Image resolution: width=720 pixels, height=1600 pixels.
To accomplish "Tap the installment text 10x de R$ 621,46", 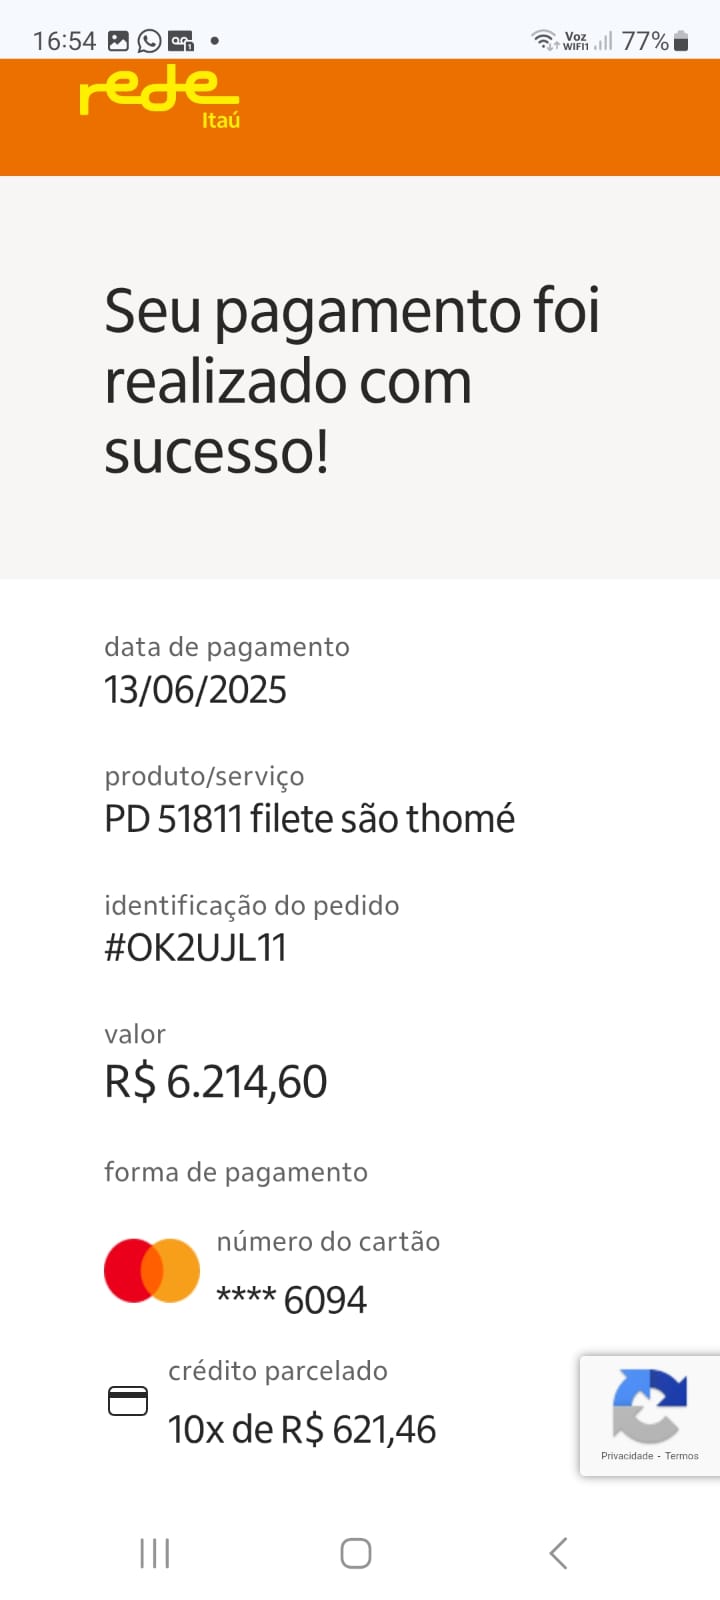I will (302, 1430).
